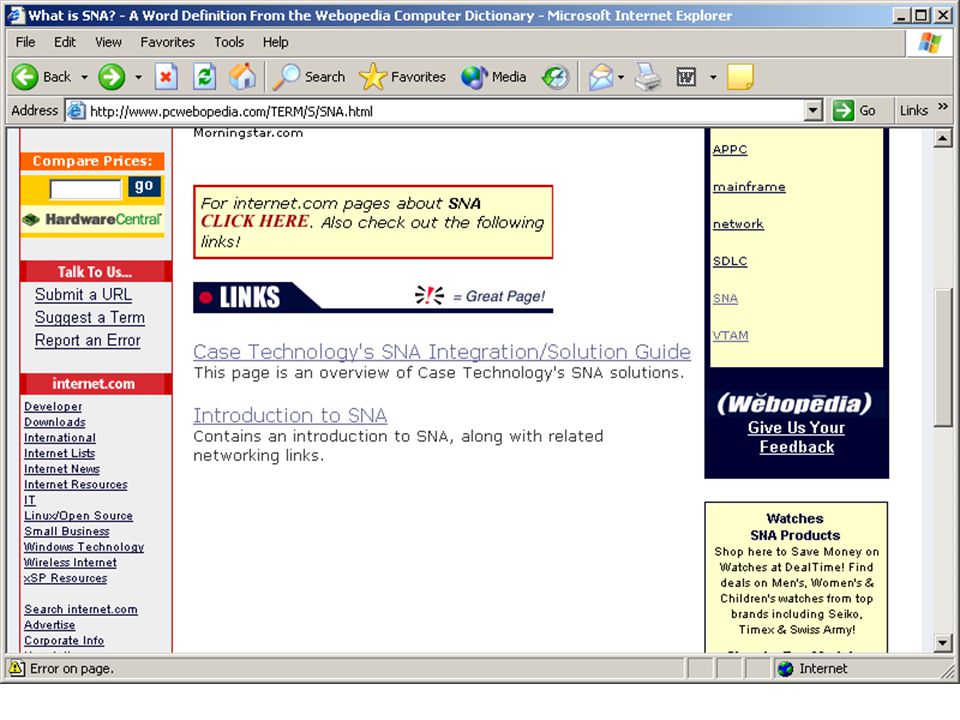Open the Favorites menu
The height and width of the screenshot is (720, 960).
tap(167, 42)
